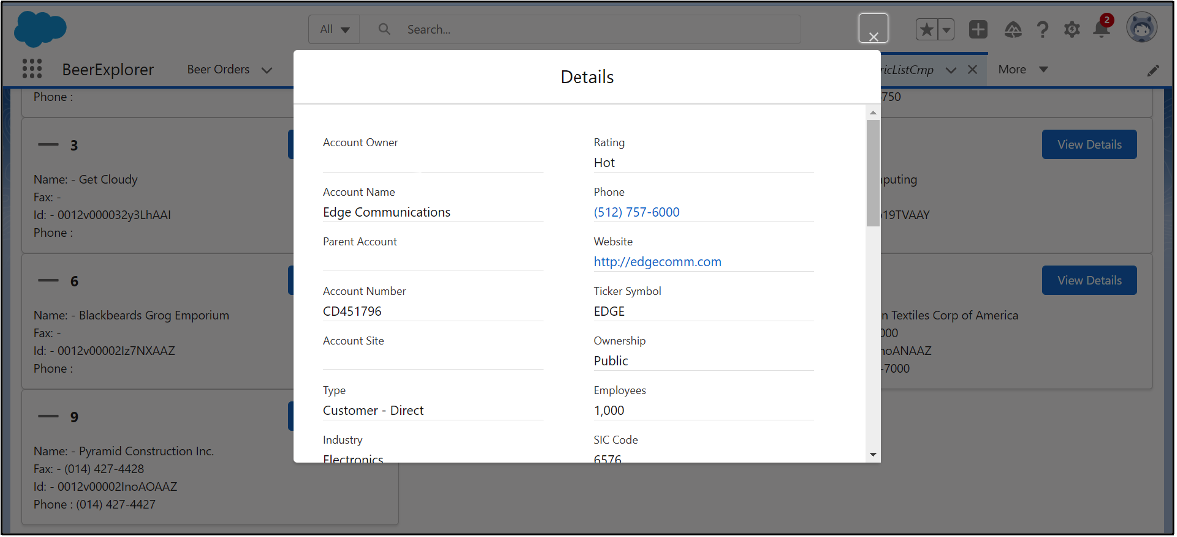Image resolution: width=1177 pixels, height=537 pixels.
Task: Click the pencil edit navigation icon
Action: point(1153,71)
